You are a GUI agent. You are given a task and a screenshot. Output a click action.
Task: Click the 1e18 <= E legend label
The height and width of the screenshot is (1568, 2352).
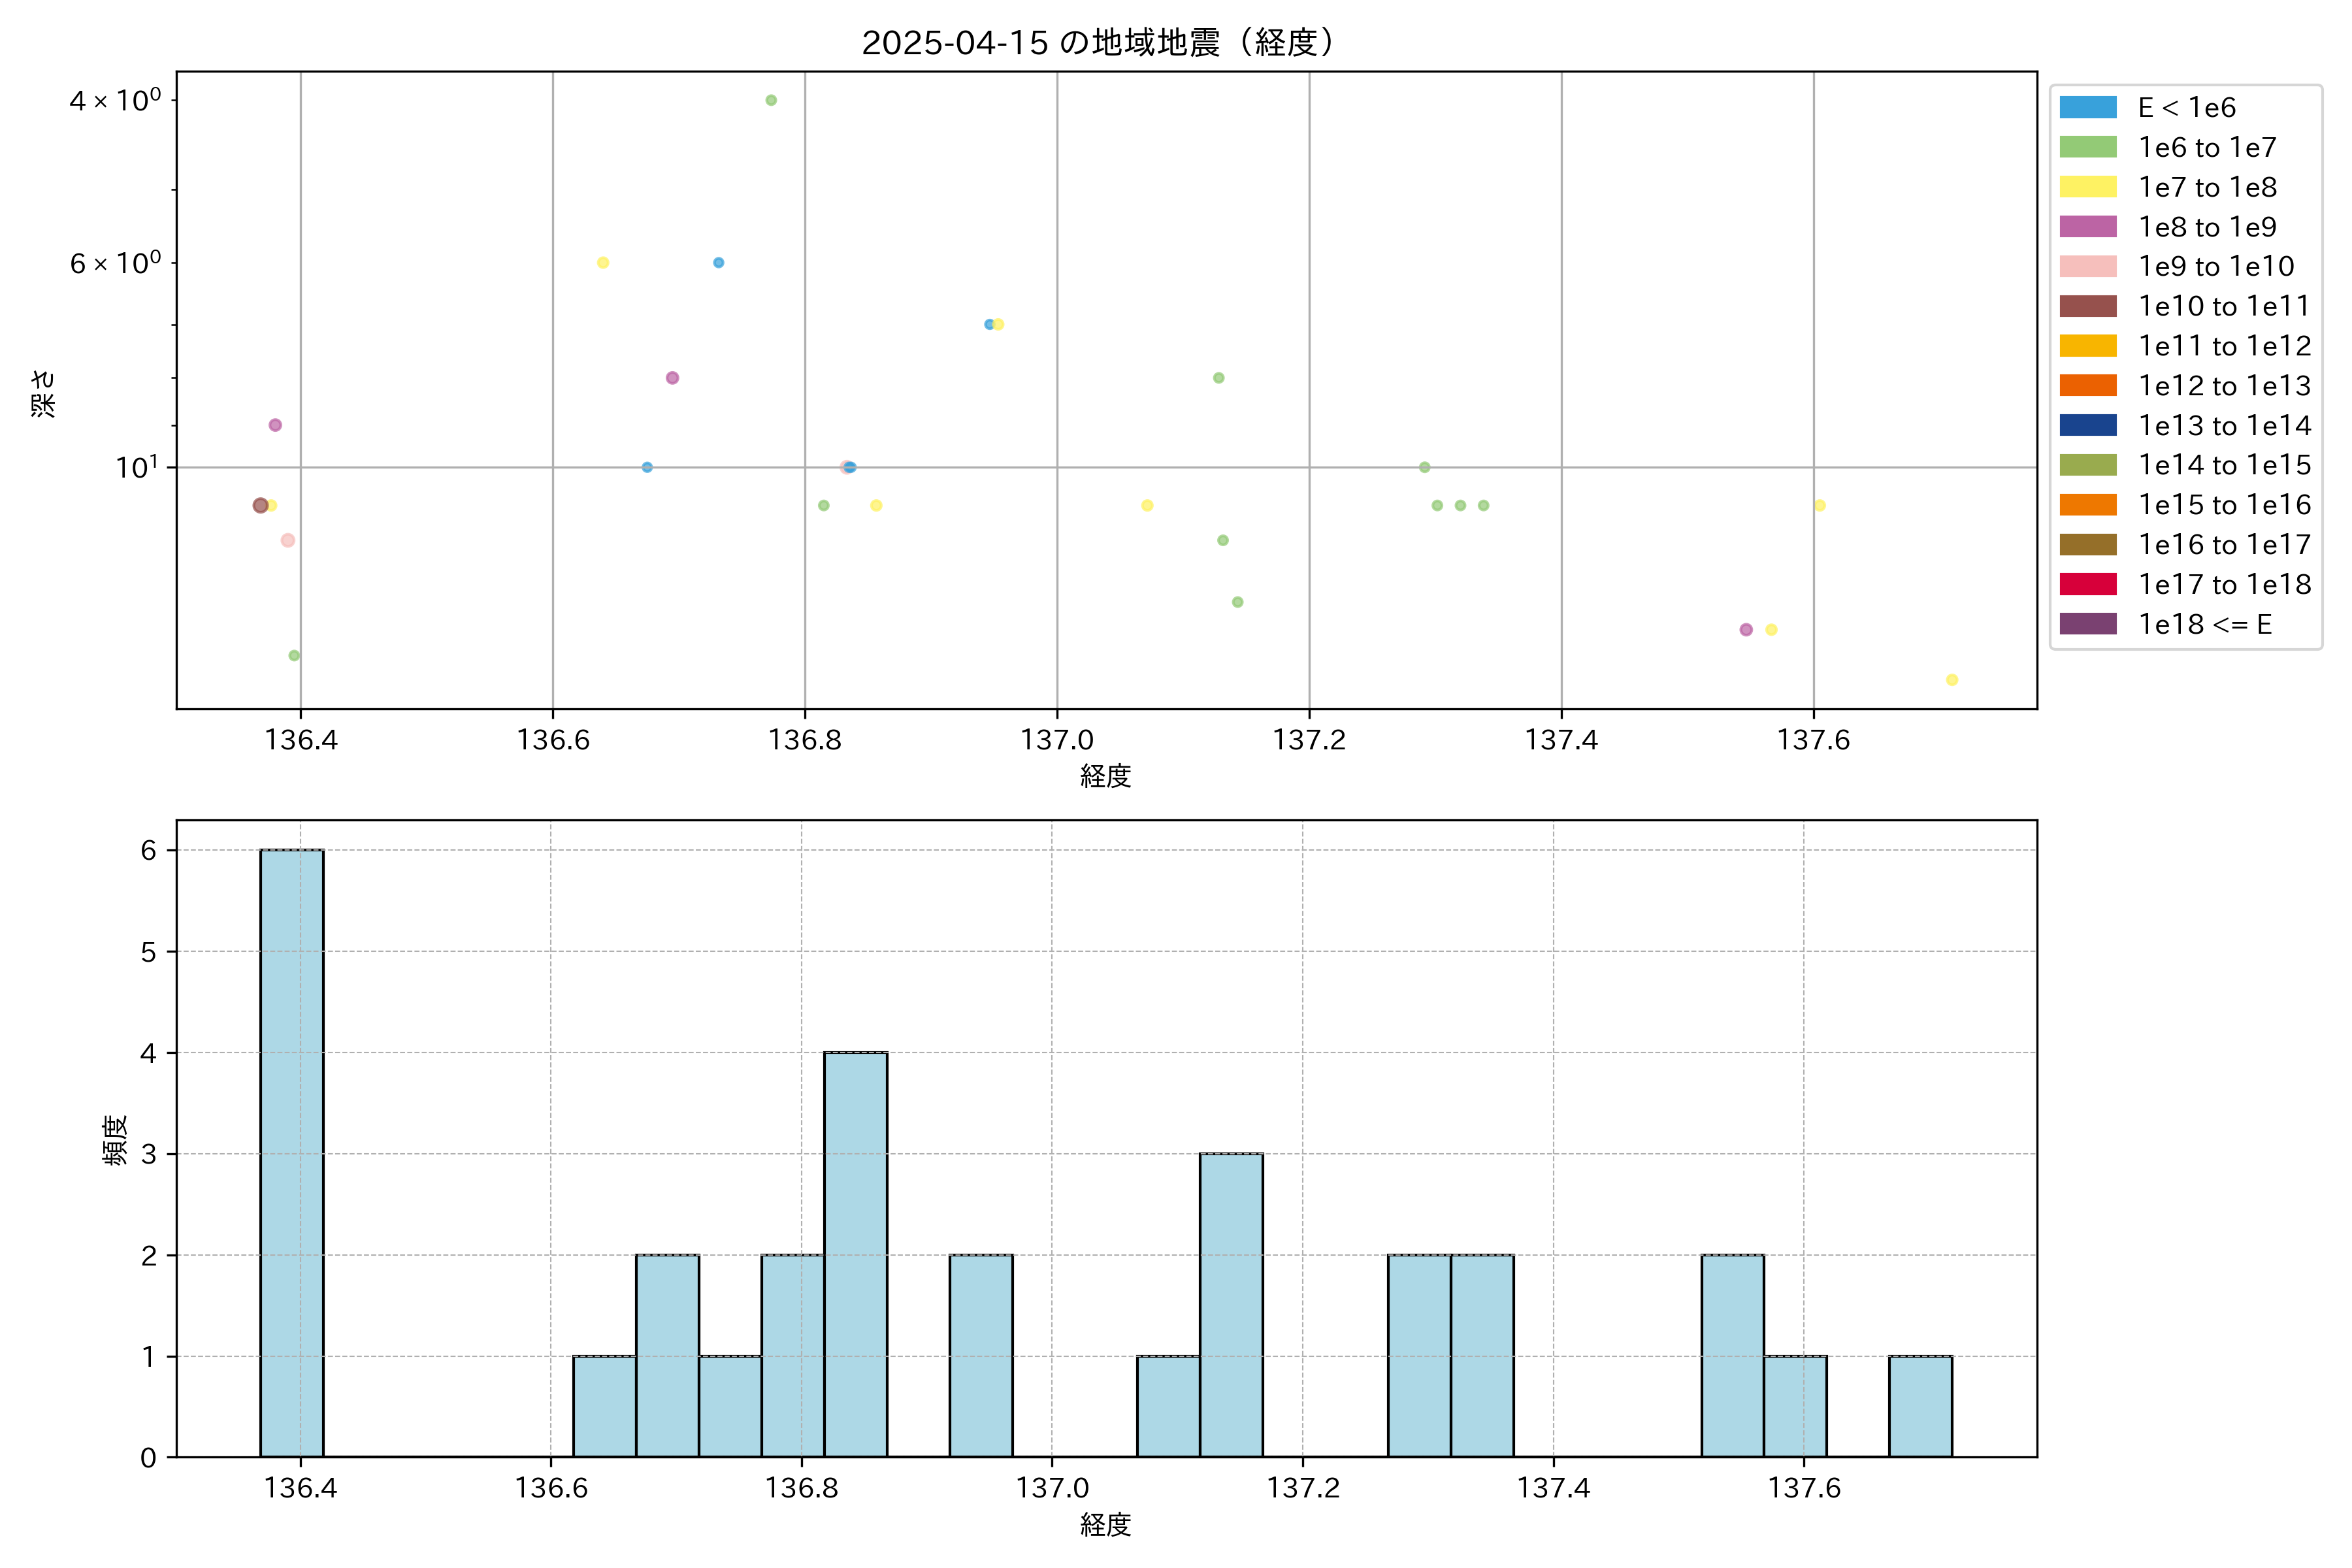[2204, 624]
